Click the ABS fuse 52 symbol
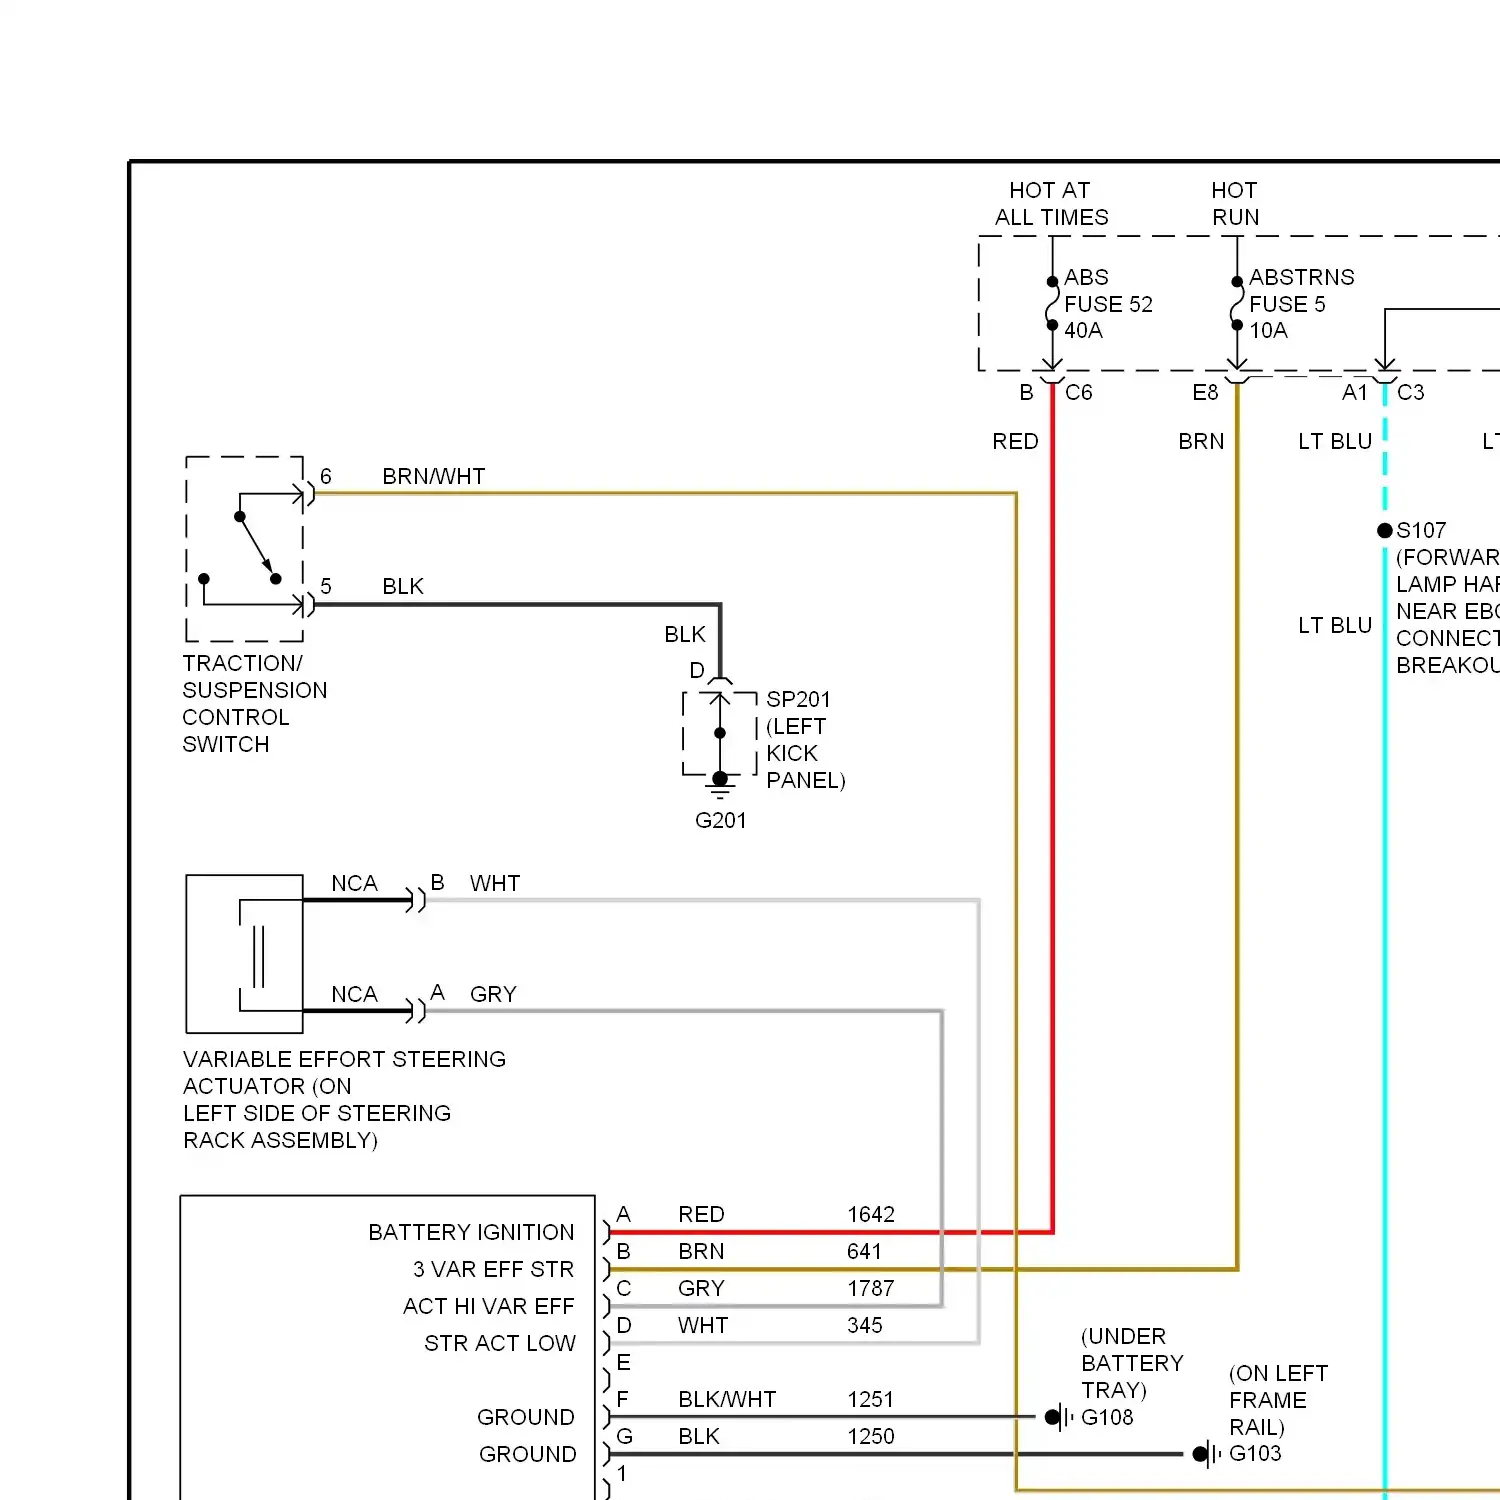 pyautogui.click(x=1052, y=303)
